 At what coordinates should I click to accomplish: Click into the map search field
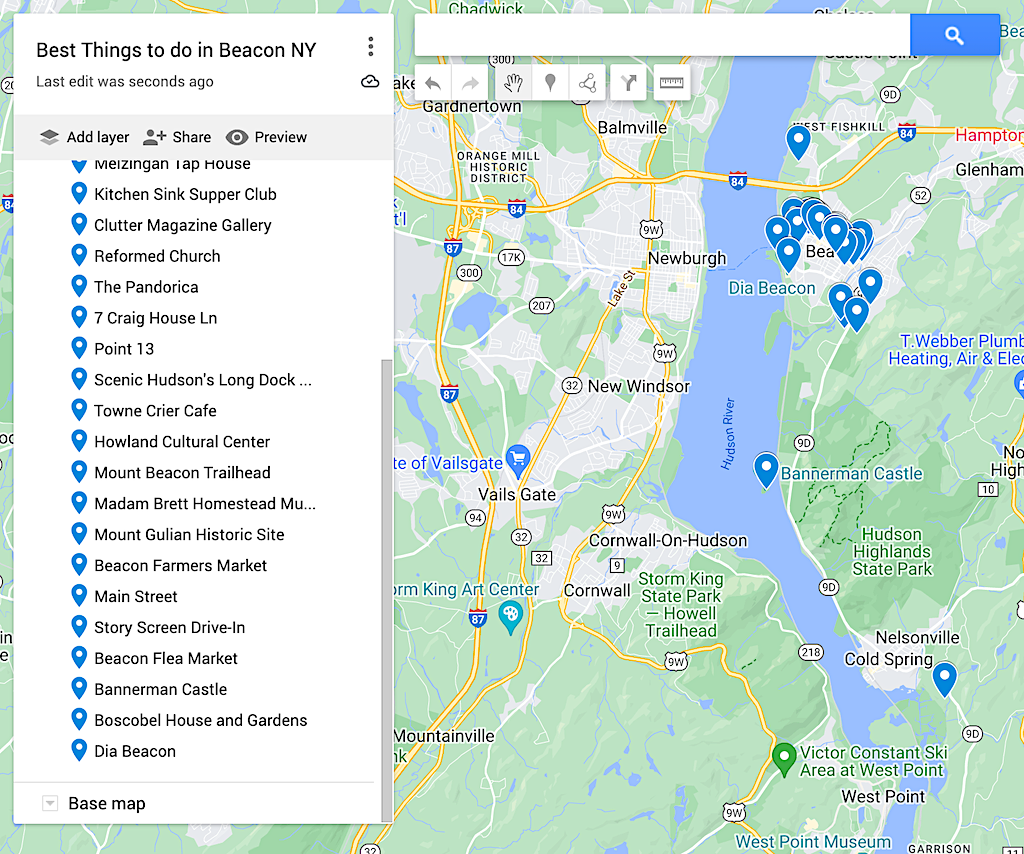[x=662, y=35]
